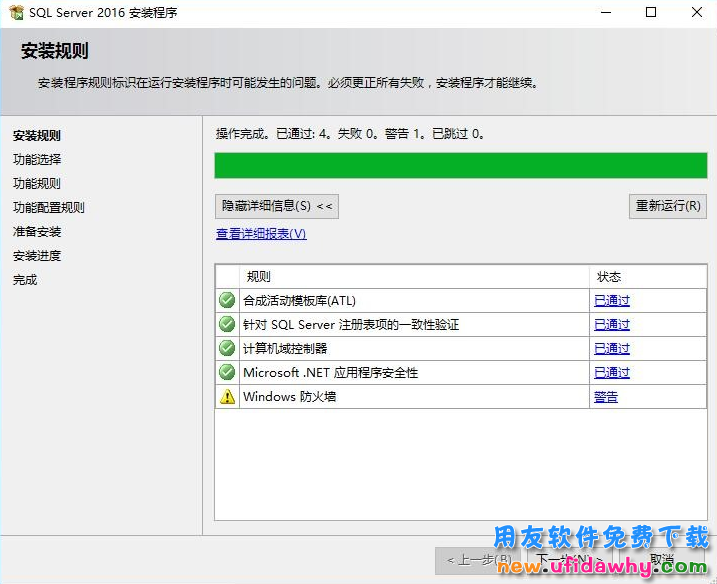Select 功能选择 step in left sidebar

point(37,160)
